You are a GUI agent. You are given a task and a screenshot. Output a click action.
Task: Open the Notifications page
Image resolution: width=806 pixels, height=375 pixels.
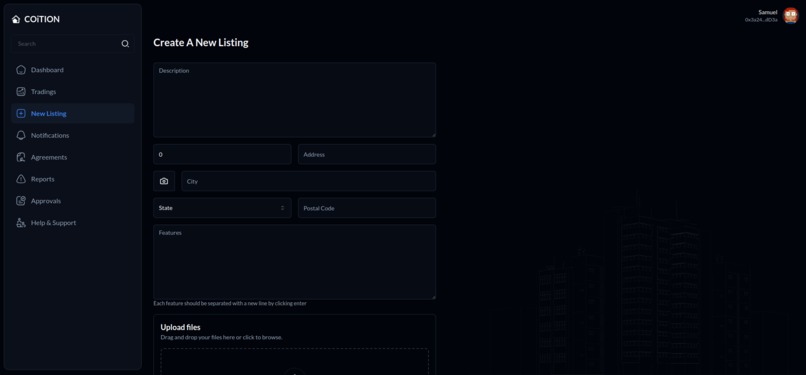pyautogui.click(x=72, y=135)
